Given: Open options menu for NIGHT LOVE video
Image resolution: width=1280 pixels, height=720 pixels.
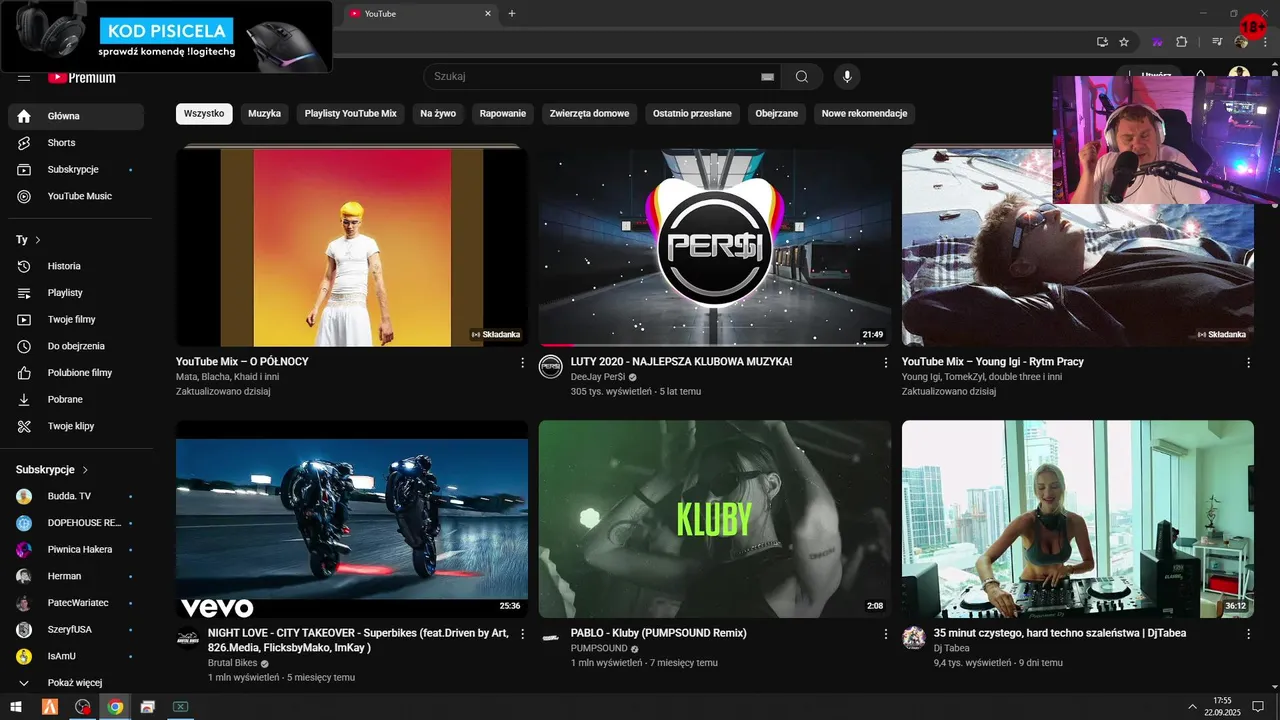Looking at the screenshot, I should 522,634.
